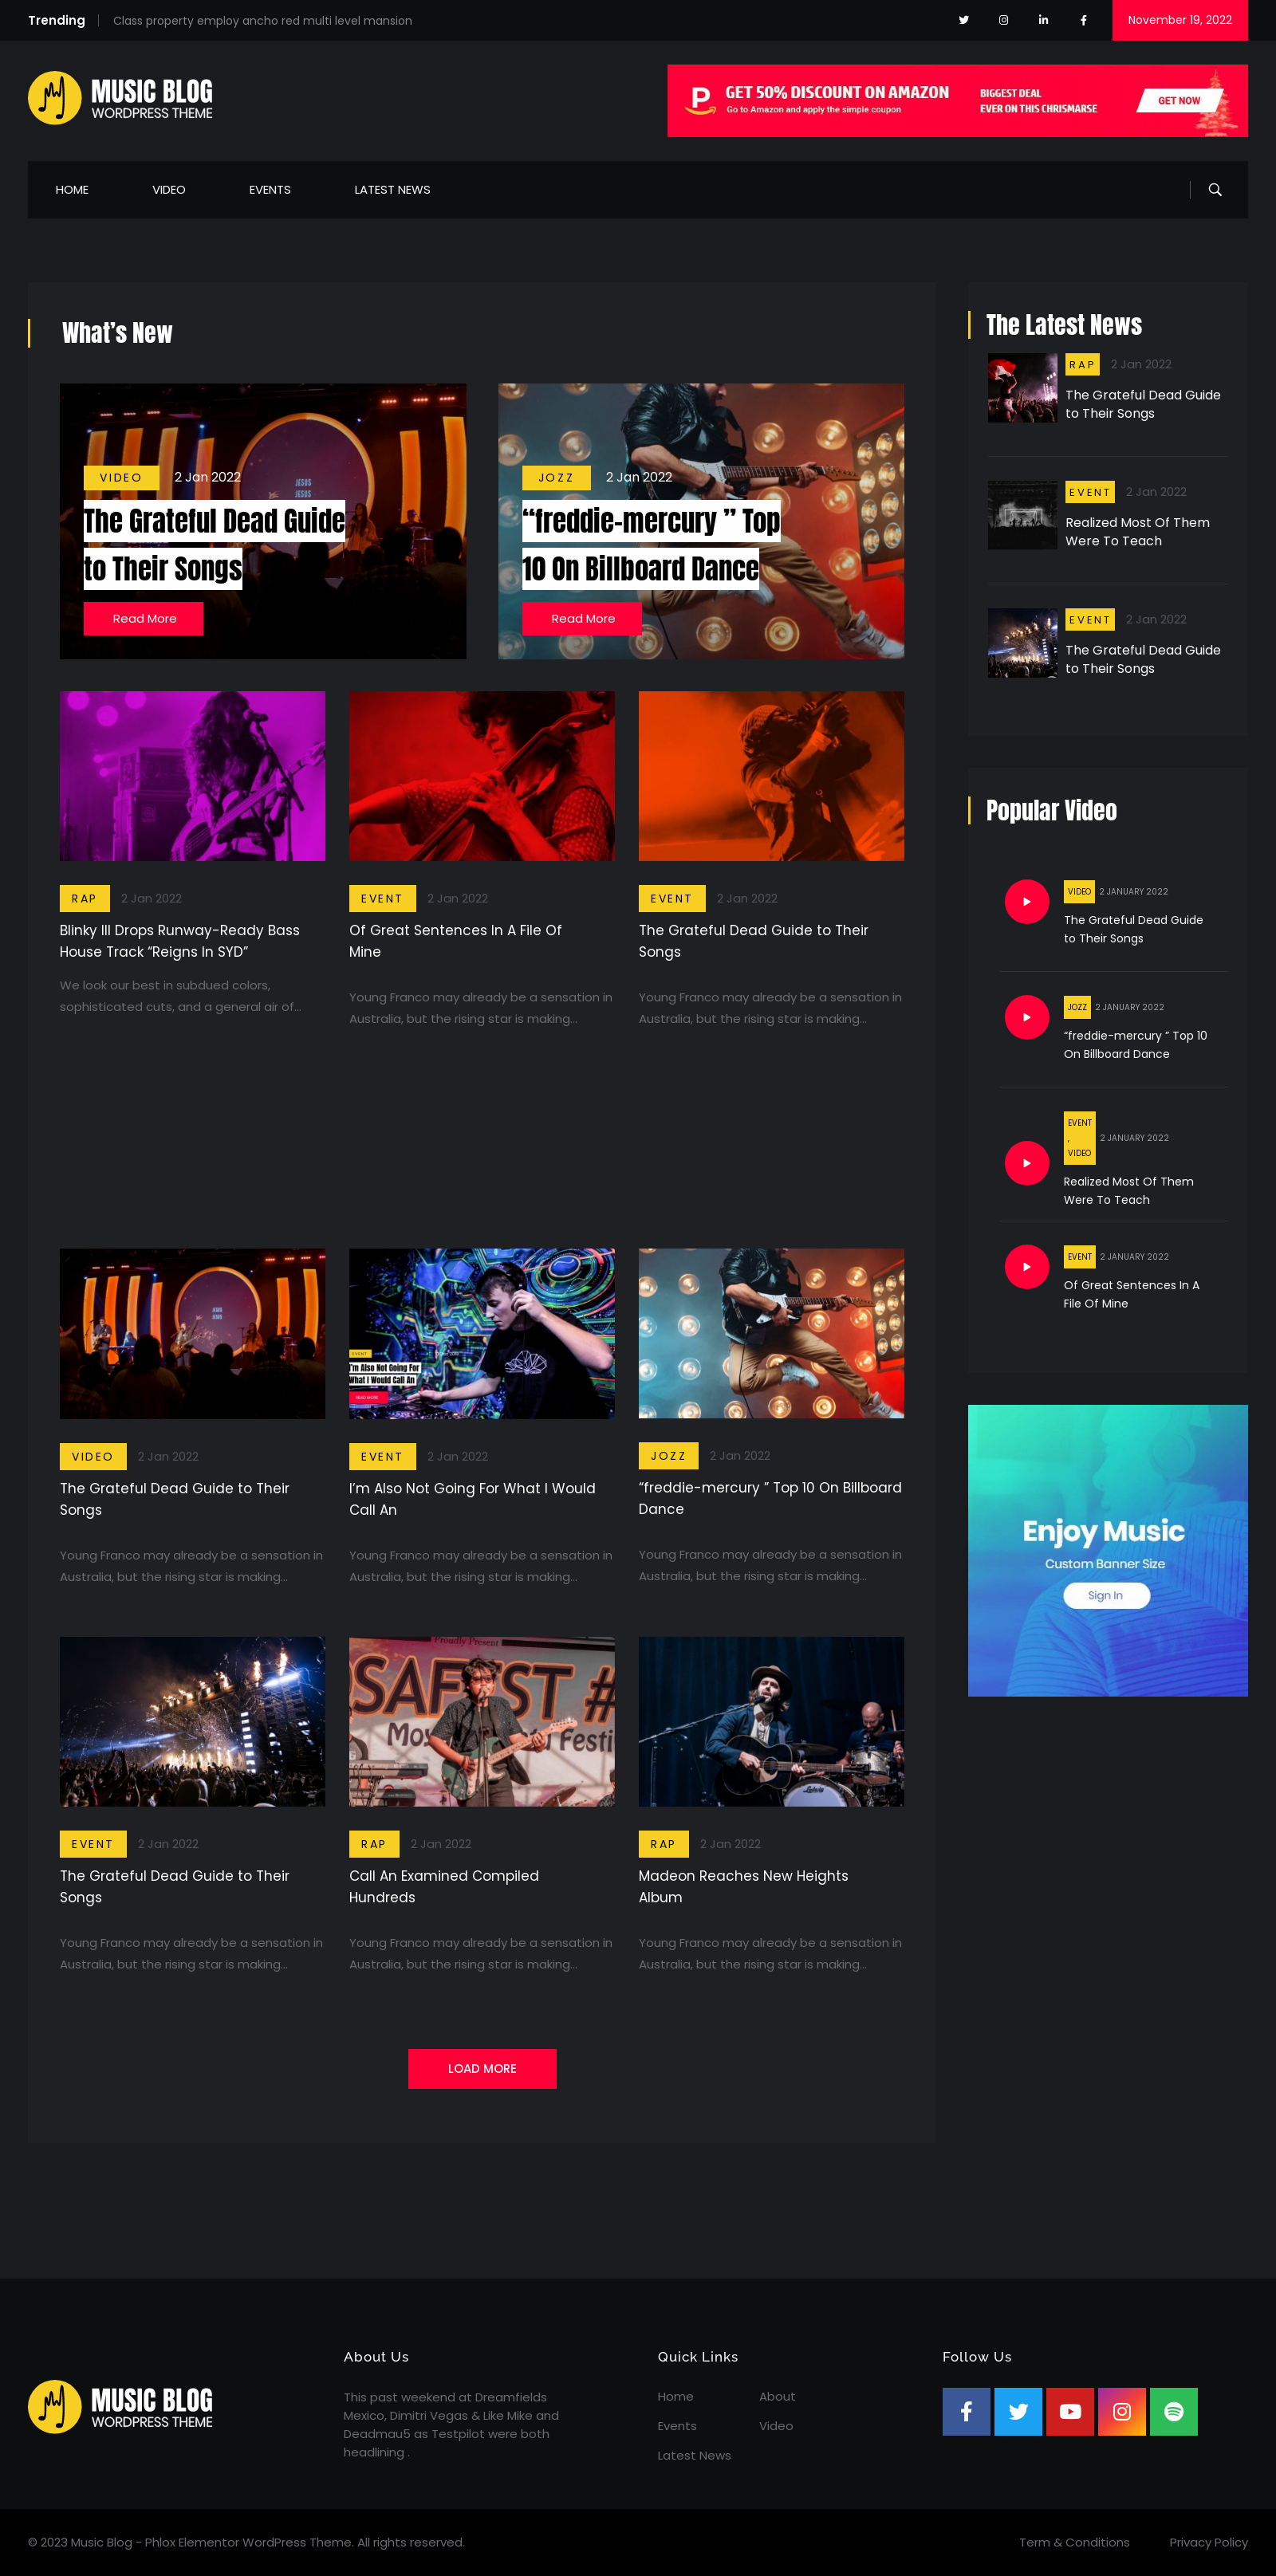Open the footer YouTube social button
Screen dimensions: 1276x2576
pyautogui.click(x=1070, y=2411)
